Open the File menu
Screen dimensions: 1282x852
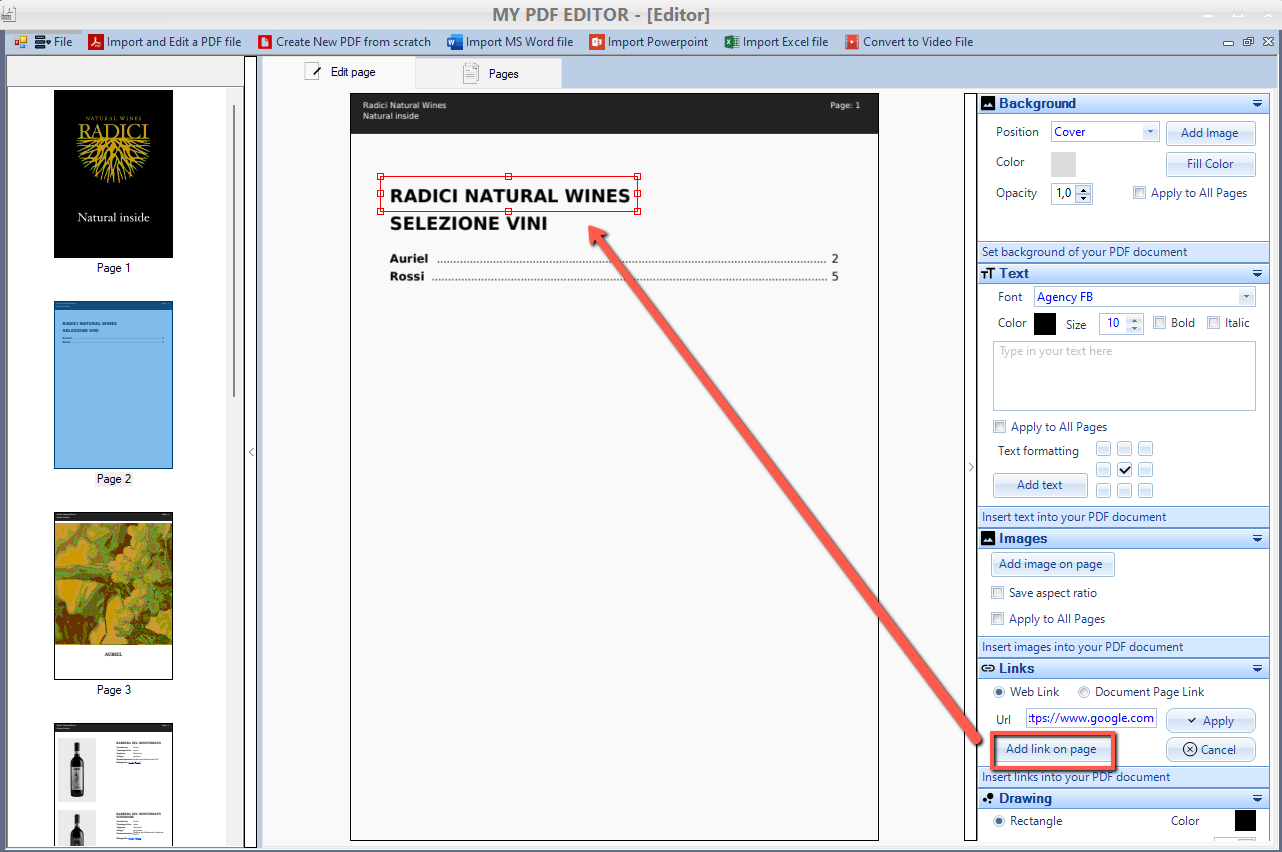(x=54, y=42)
